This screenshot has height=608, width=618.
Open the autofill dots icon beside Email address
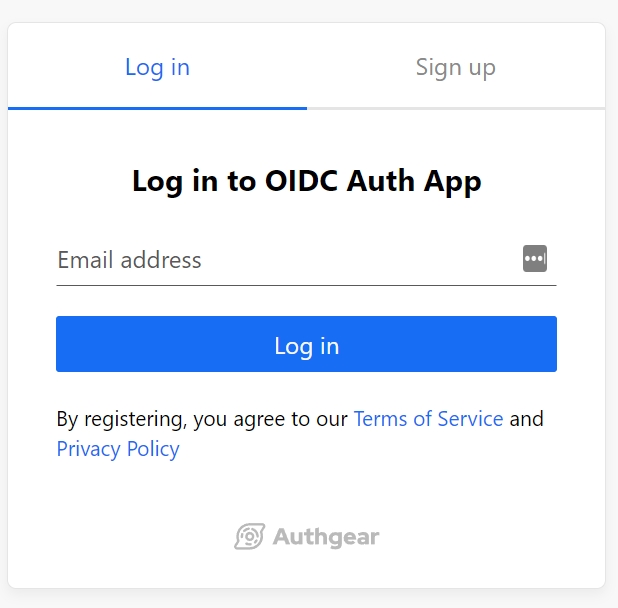point(535,258)
